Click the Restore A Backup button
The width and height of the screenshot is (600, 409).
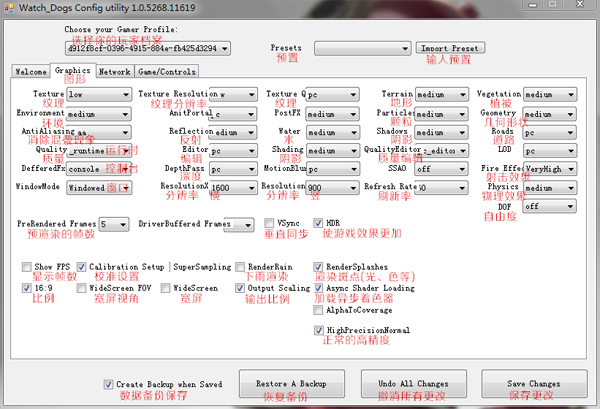click(292, 384)
